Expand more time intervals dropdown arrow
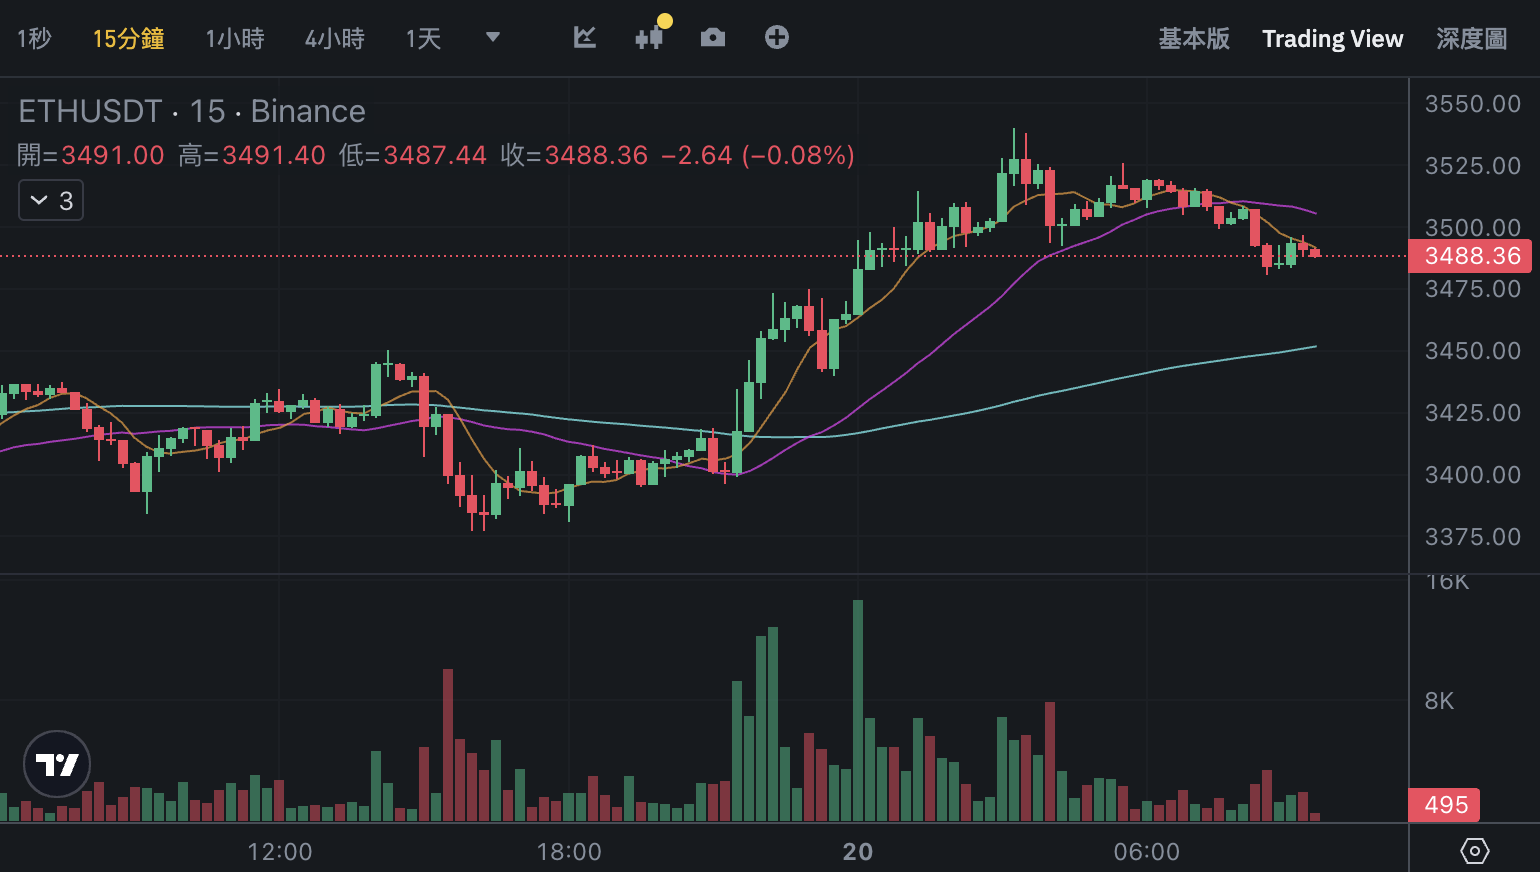This screenshot has height=872, width=1540. tap(492, 38)
